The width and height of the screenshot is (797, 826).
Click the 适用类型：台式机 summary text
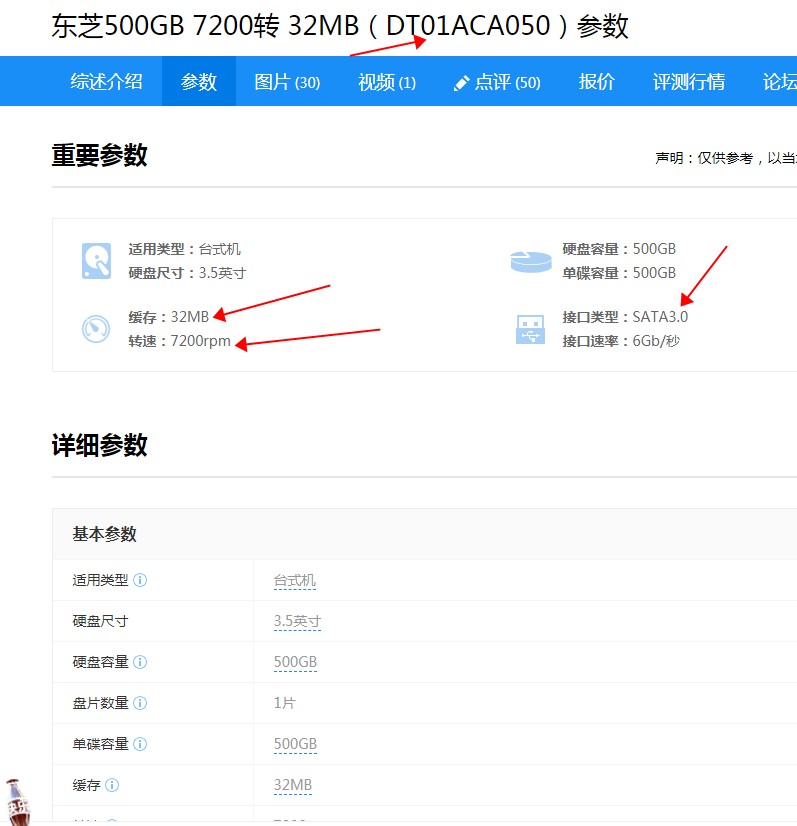click(184, 249)
